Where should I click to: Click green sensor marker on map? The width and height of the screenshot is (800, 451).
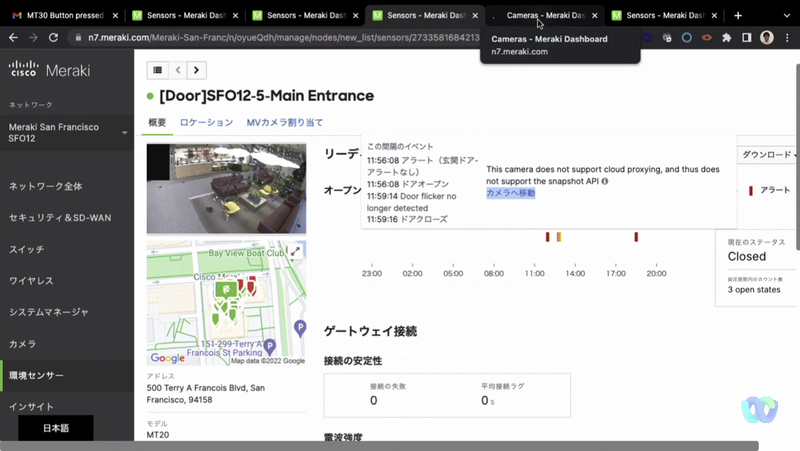coord(226,290)
